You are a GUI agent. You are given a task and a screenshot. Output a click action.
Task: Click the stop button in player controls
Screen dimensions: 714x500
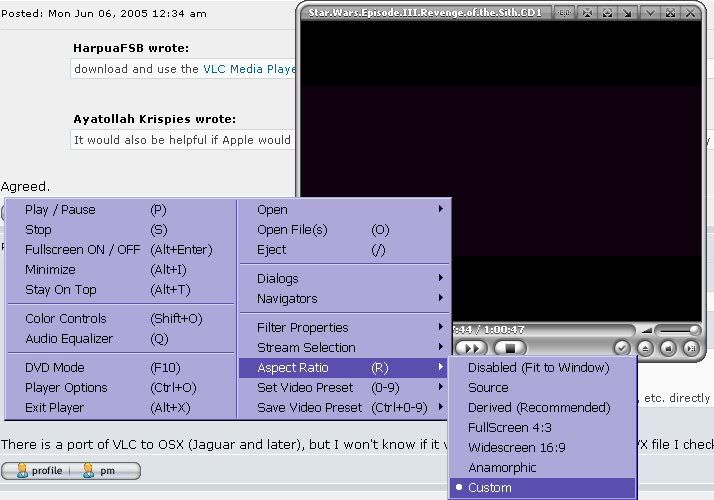click(510, 348)
